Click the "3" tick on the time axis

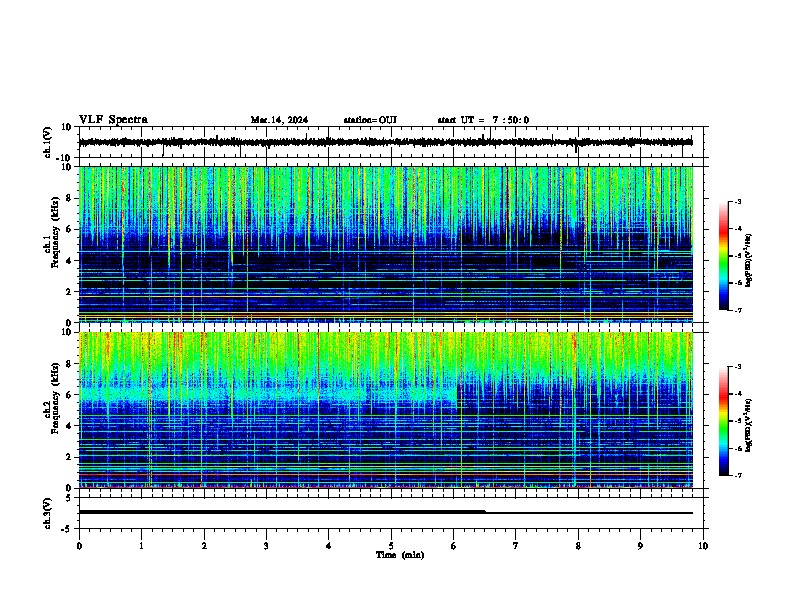point(266,546)
